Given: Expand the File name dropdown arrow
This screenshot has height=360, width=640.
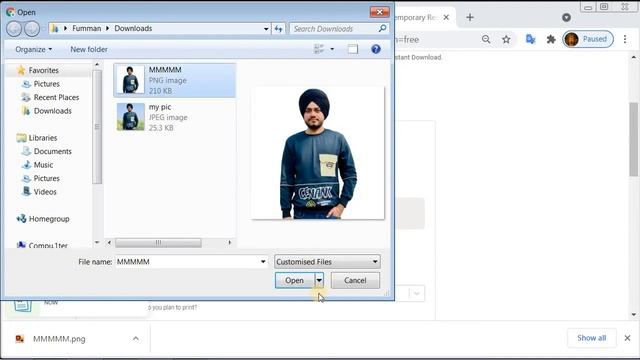Looking at the screenshot, I should tap(263, 262).
